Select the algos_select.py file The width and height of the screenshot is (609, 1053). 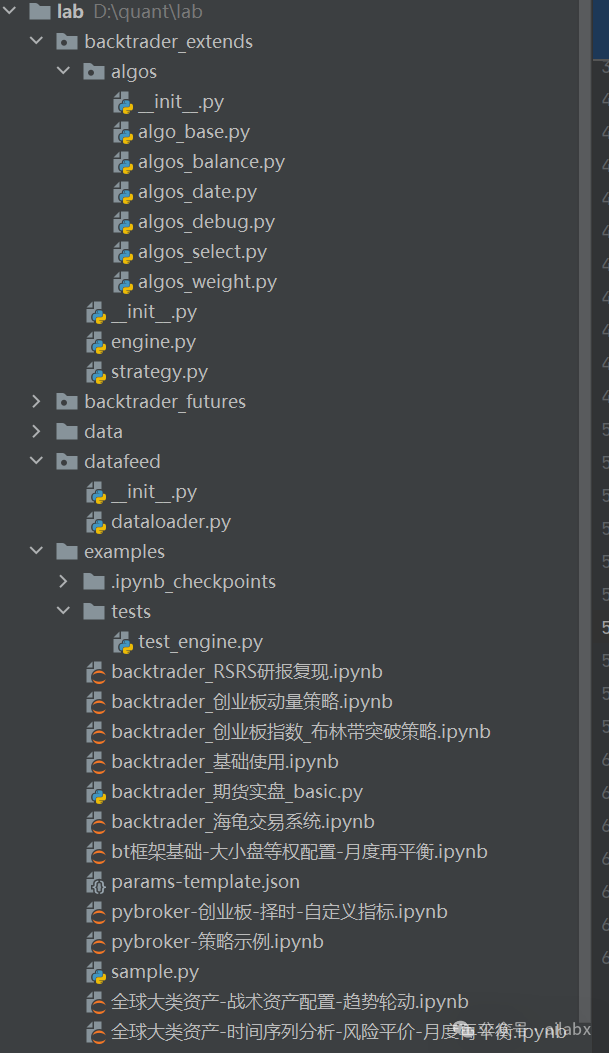tap(203, 252)
